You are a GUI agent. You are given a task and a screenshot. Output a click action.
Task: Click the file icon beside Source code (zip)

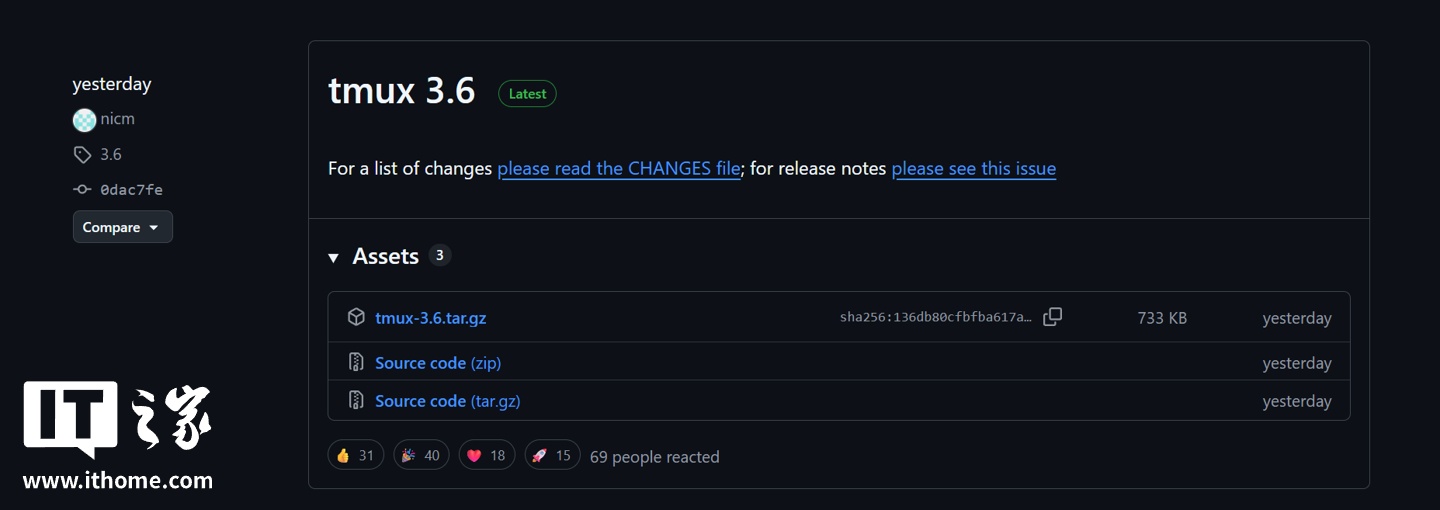(356, 362)
